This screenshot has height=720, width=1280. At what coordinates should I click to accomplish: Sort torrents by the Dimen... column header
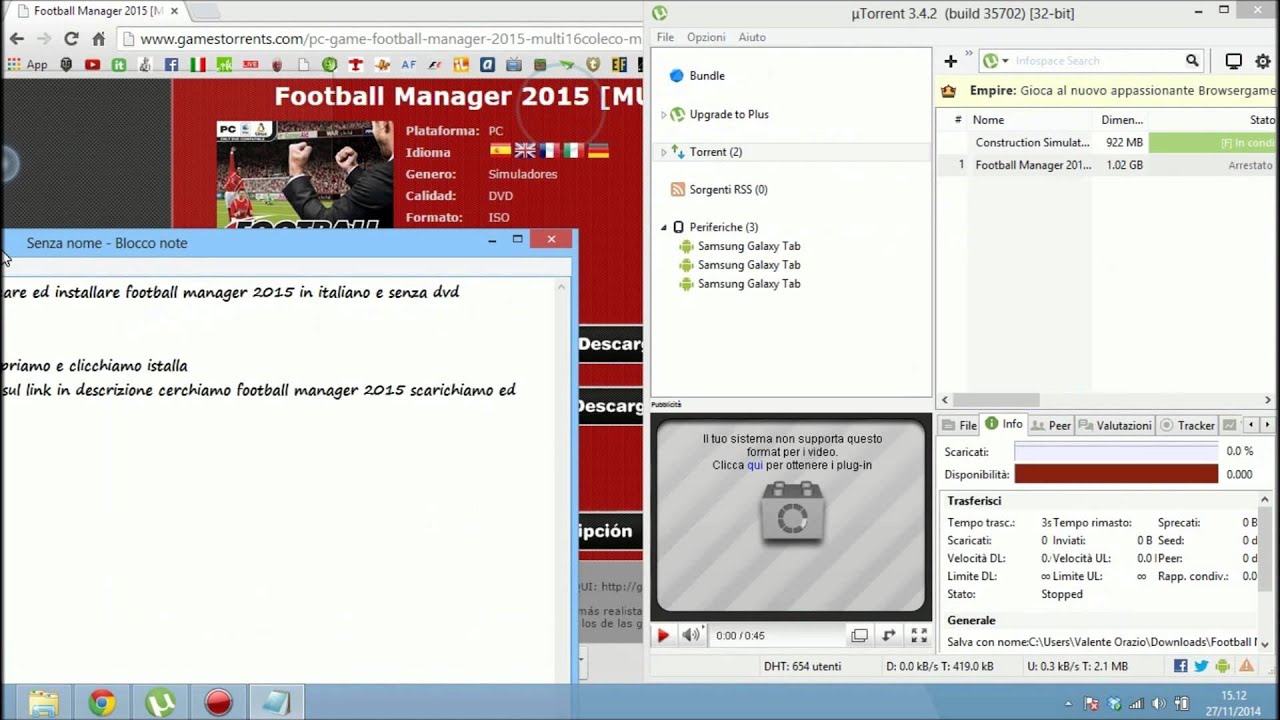(1122, 120)
